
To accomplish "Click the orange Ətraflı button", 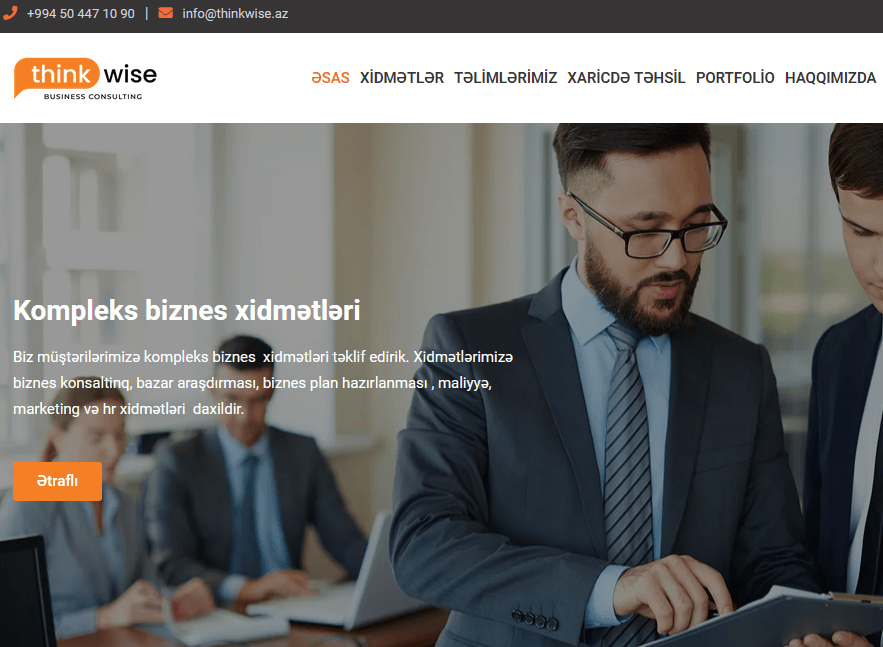I will [57, 481].
